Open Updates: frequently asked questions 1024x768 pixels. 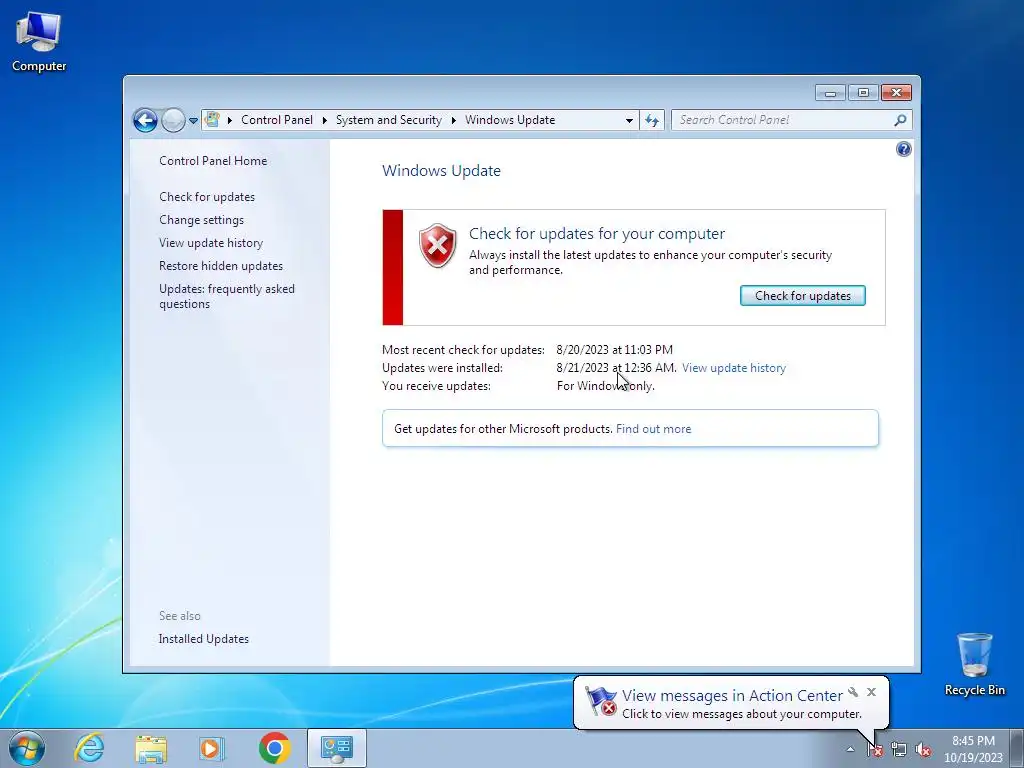[x=227, y=296]
